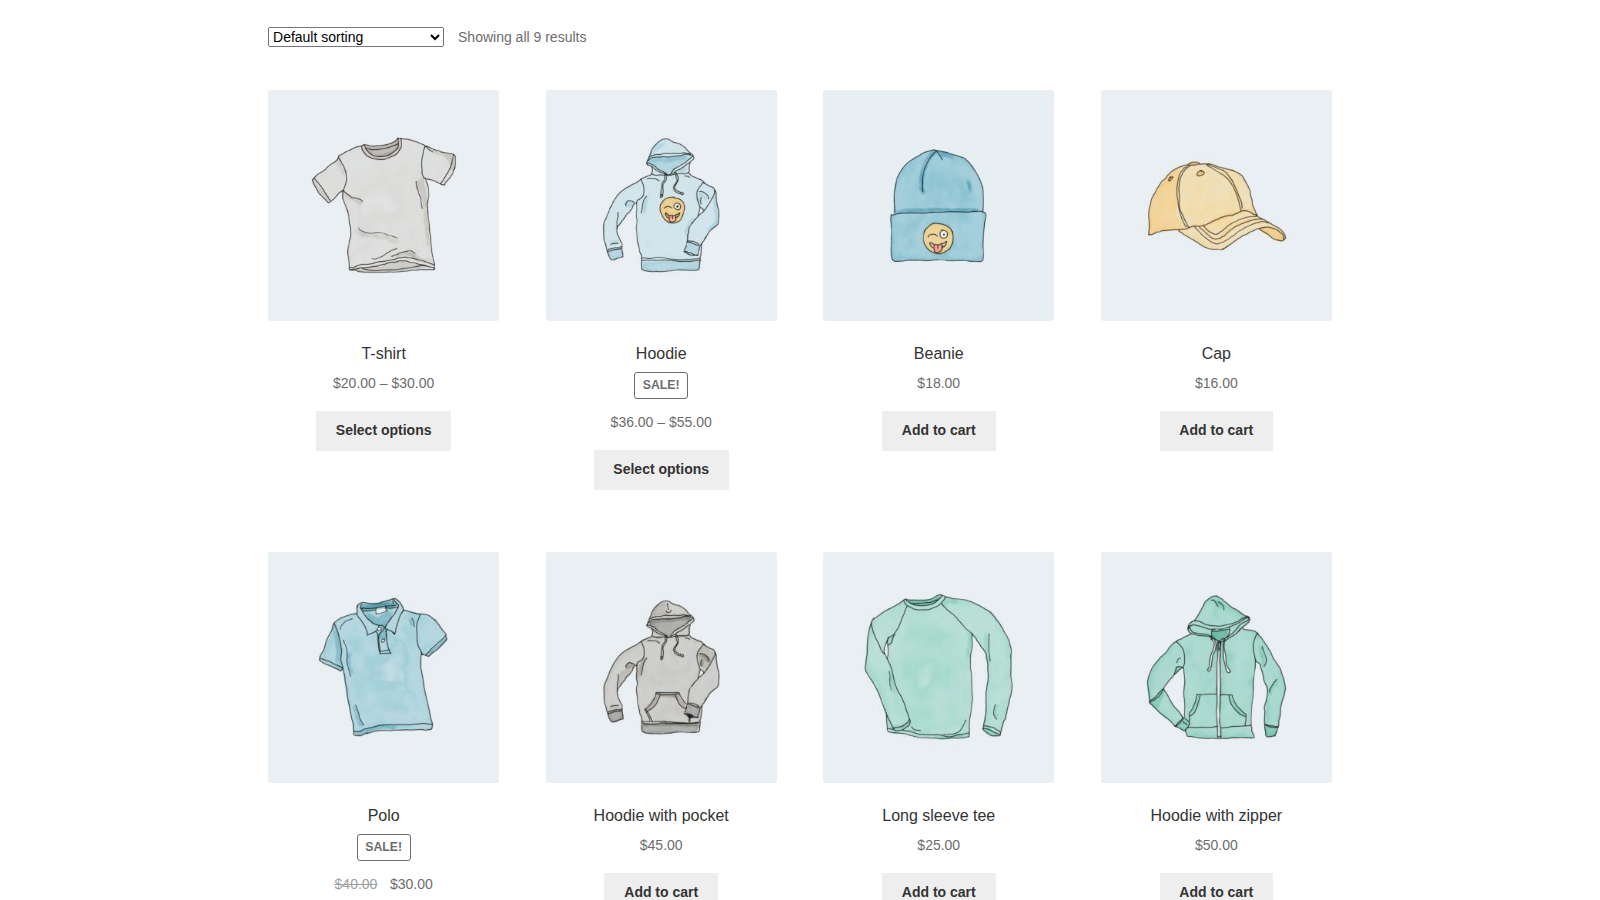The height and width of the screenshot is (900, 1600).
Task: Click the Hoodie product title
Action: point(661,353)
